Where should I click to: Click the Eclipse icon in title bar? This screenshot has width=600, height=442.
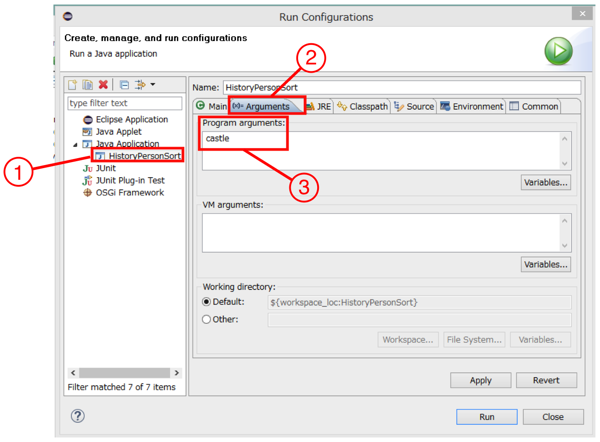tap(68, 16)
